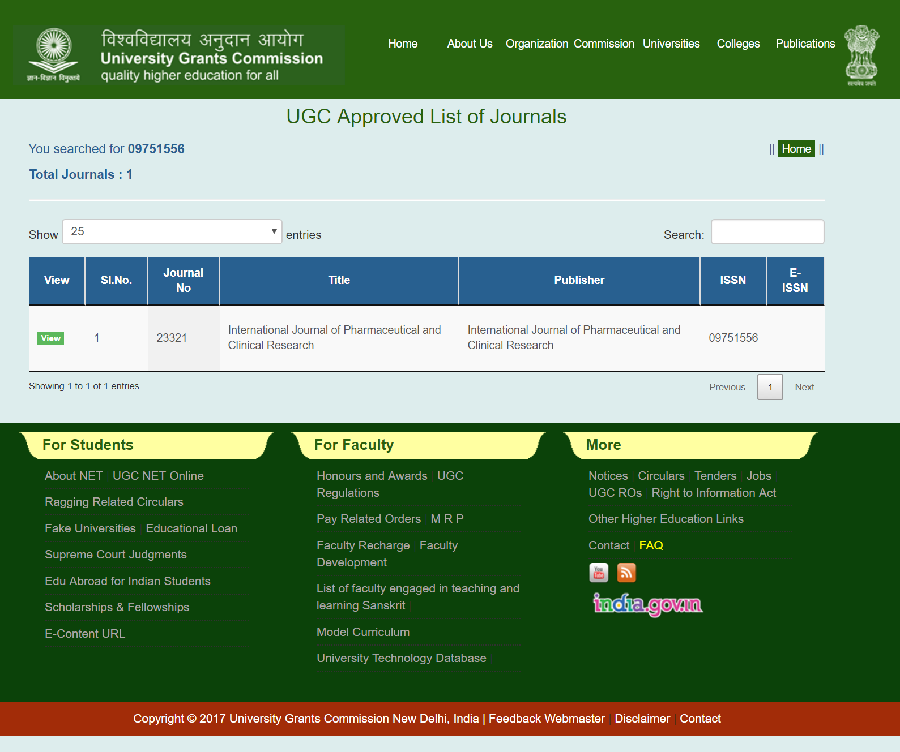Screen dimensions: 900x752
Task: Open University Technology Database link
Action: click(x=401, y=658)
